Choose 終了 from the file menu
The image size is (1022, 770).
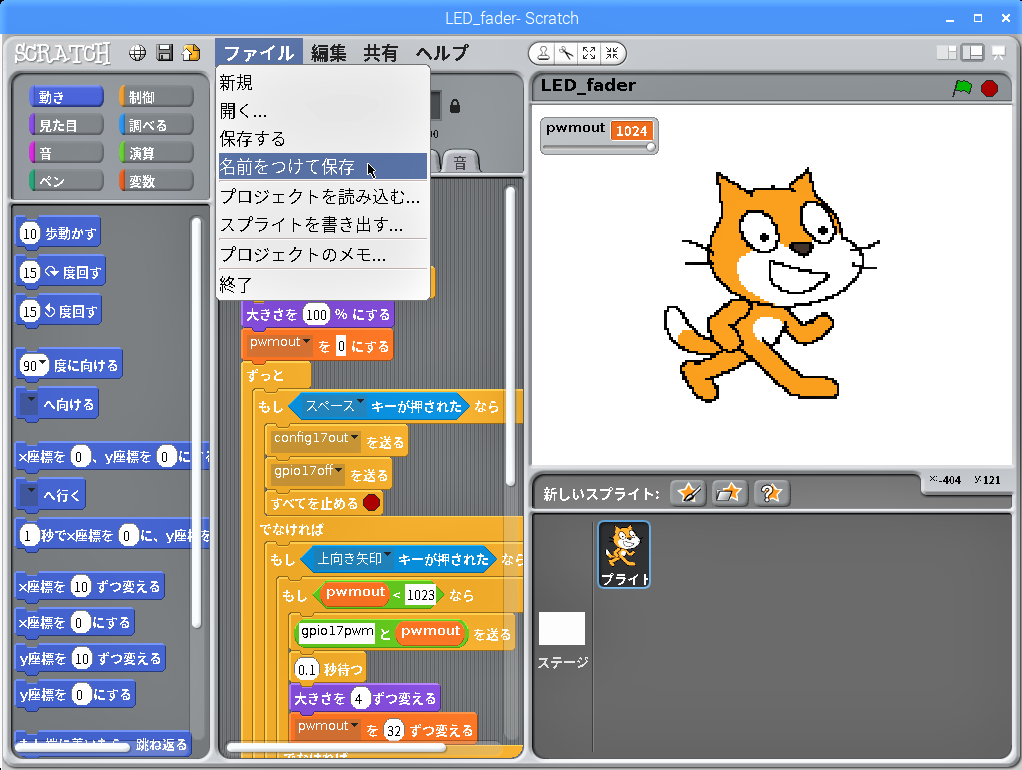(323, 284)
